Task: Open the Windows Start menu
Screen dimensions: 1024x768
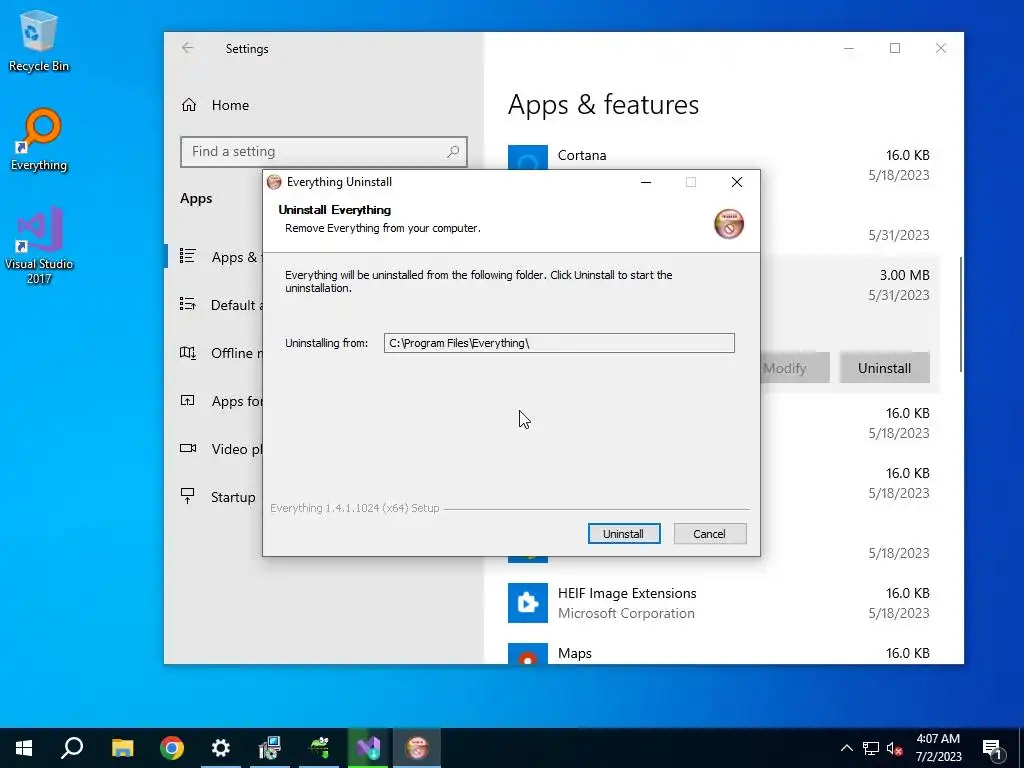Action: tap(24, 748)
